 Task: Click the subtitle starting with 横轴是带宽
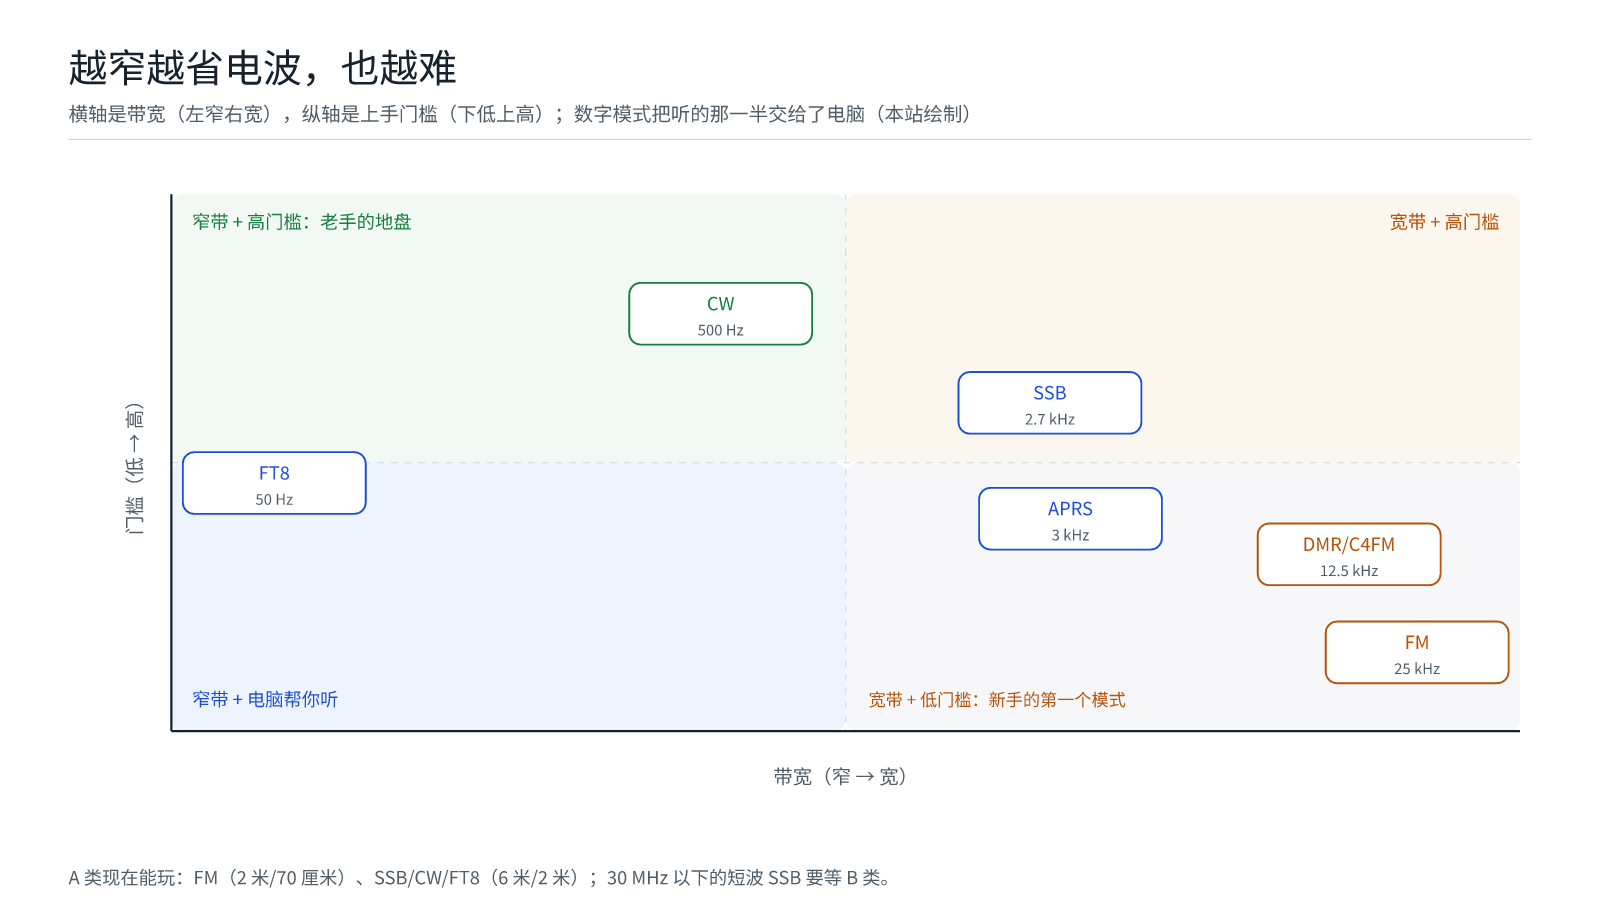coord(520,114)
